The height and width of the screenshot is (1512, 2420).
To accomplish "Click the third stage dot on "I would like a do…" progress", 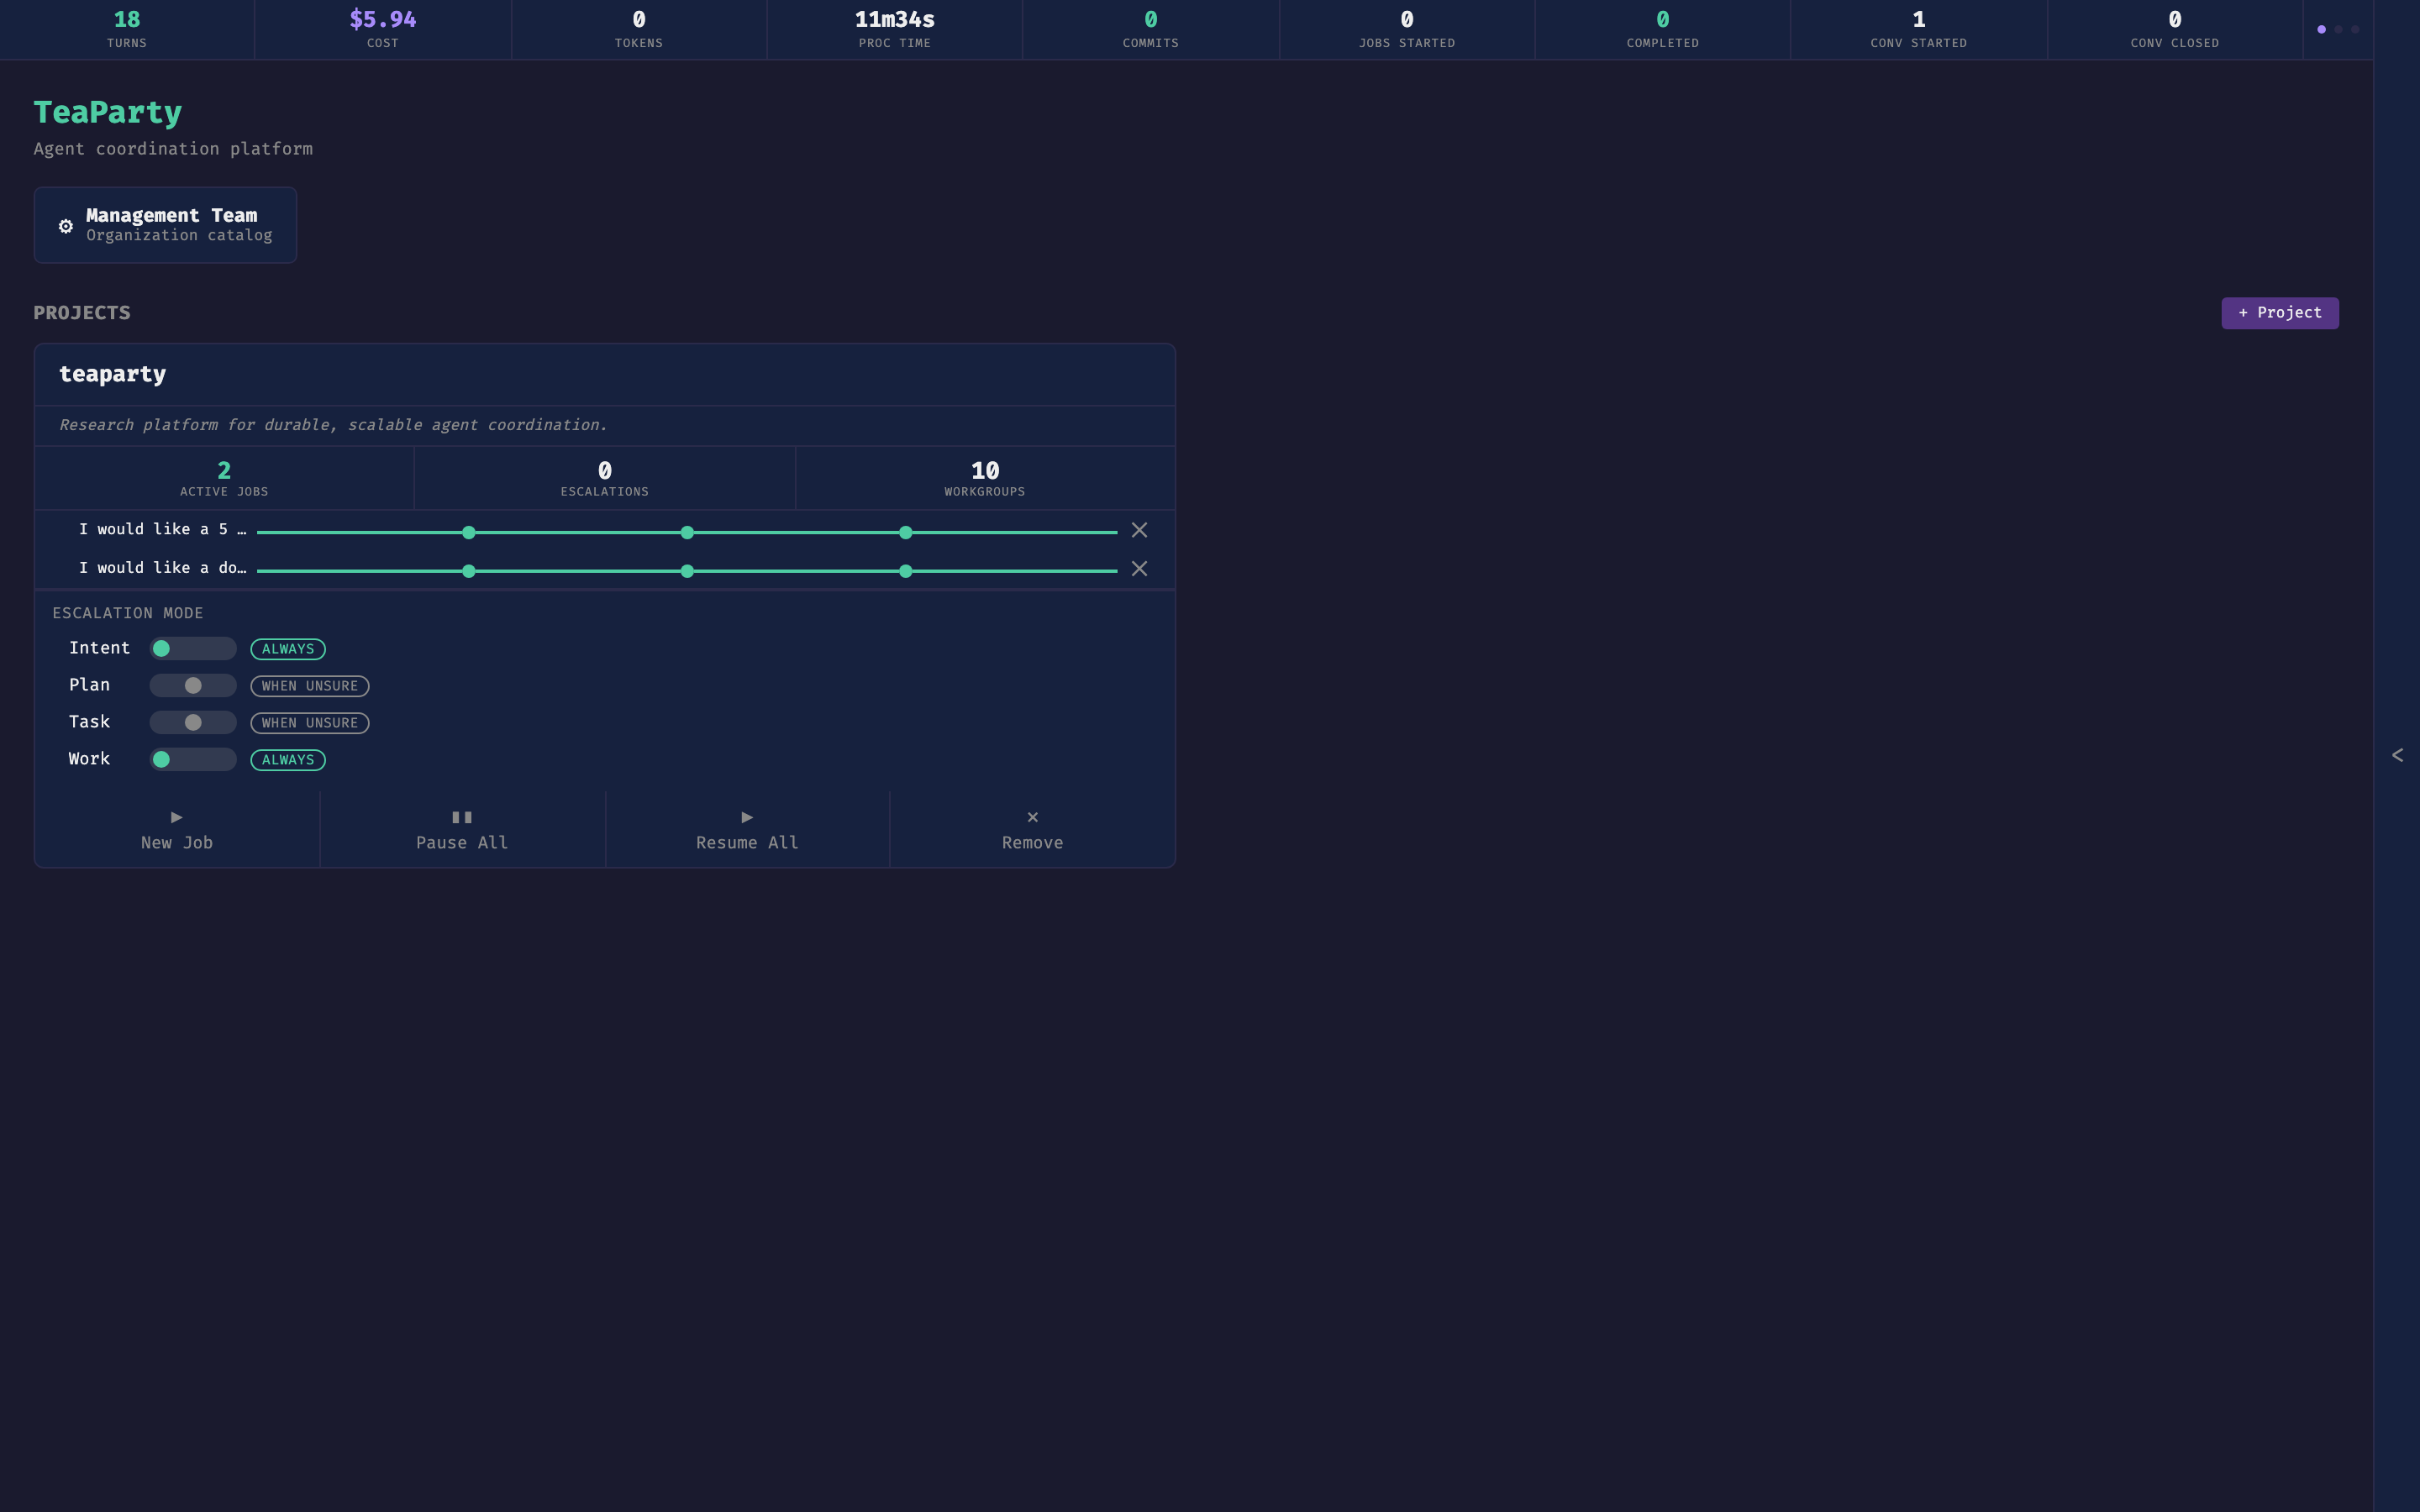I will point(905,571).
